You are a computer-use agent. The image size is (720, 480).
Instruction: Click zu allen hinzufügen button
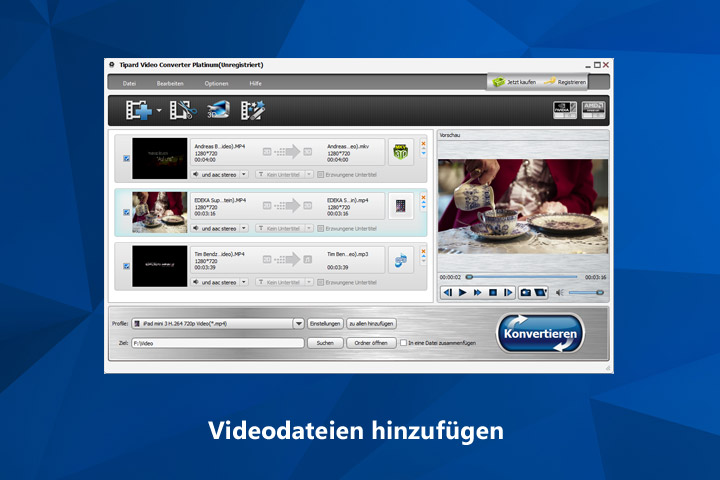point(371,324)
